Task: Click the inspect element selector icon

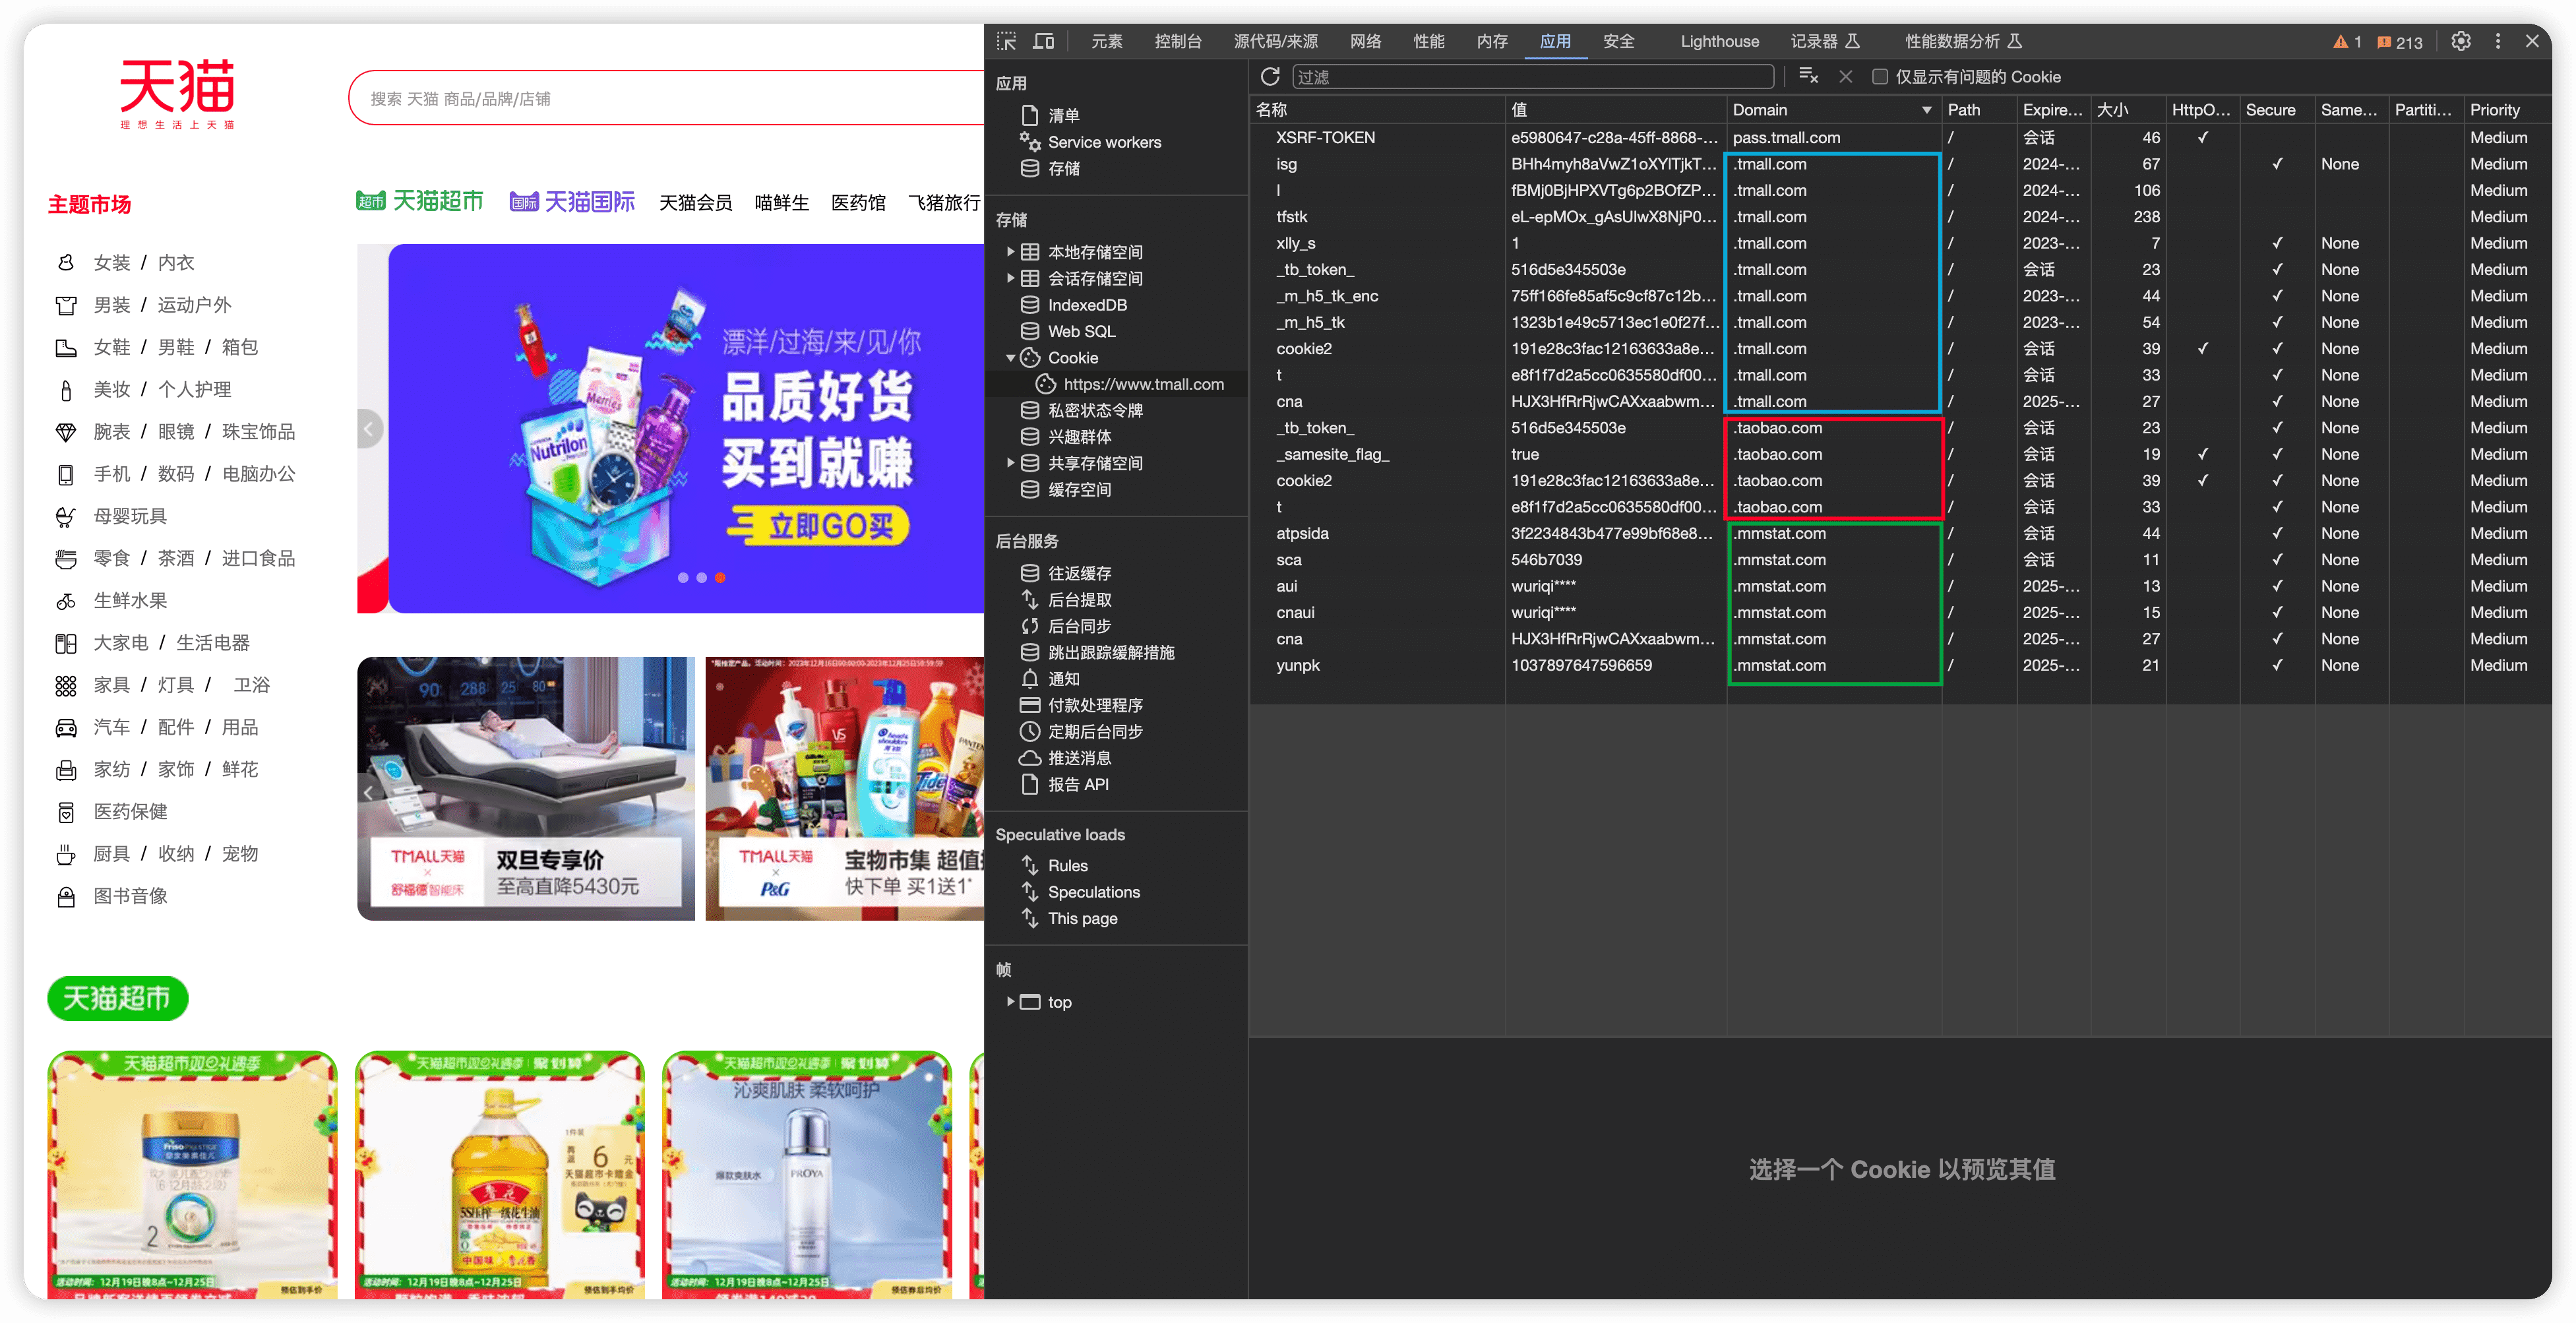Action: (x=1007, y=41)
